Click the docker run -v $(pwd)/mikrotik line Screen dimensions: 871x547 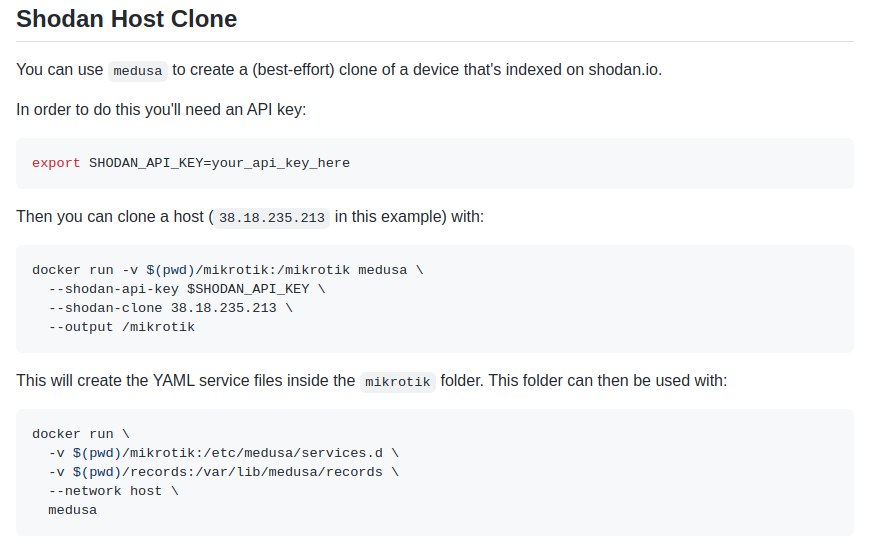coord(228,270)
